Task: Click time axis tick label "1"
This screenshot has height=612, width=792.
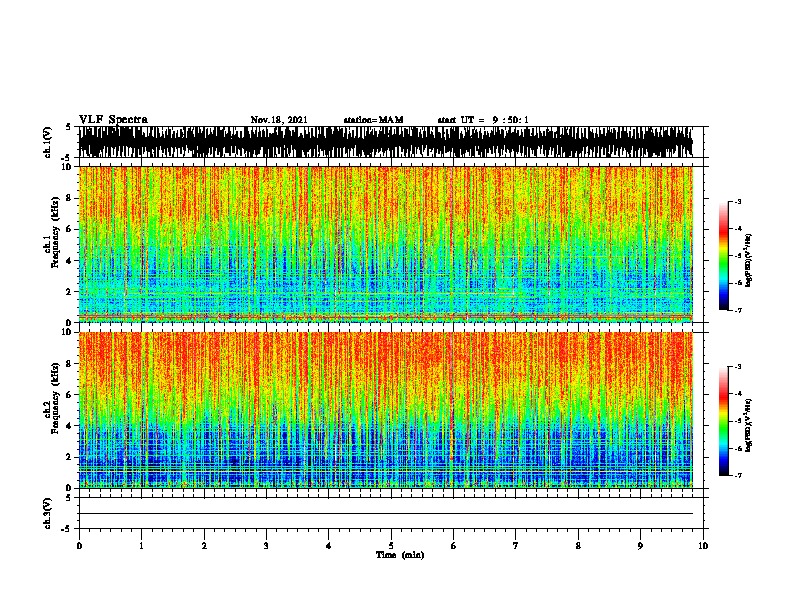Action: pyautogui.click(x=141, y=546)
